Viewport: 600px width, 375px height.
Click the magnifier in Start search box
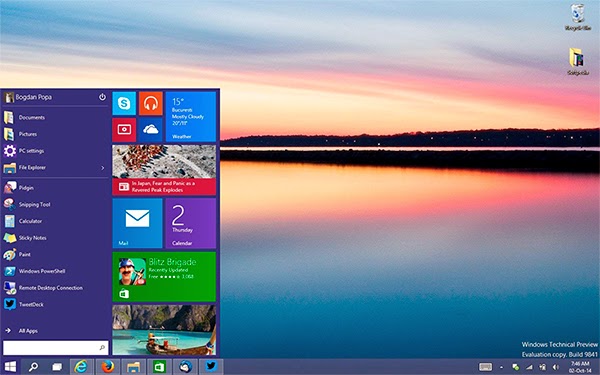coord(102,347)
